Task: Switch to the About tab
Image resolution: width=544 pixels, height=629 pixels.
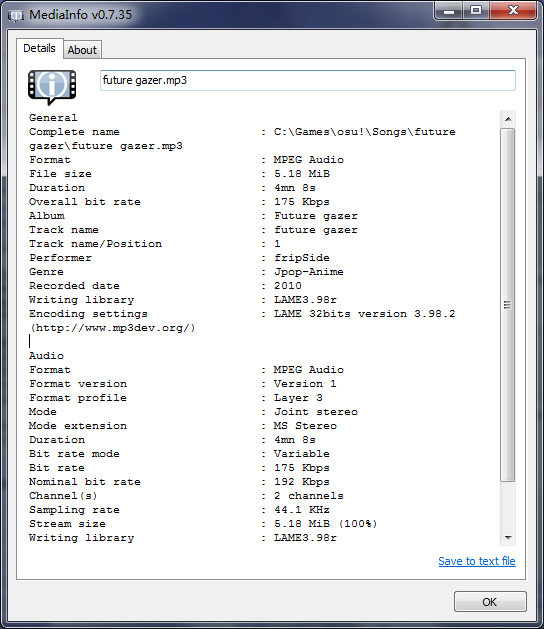Action: coord(82,50)
